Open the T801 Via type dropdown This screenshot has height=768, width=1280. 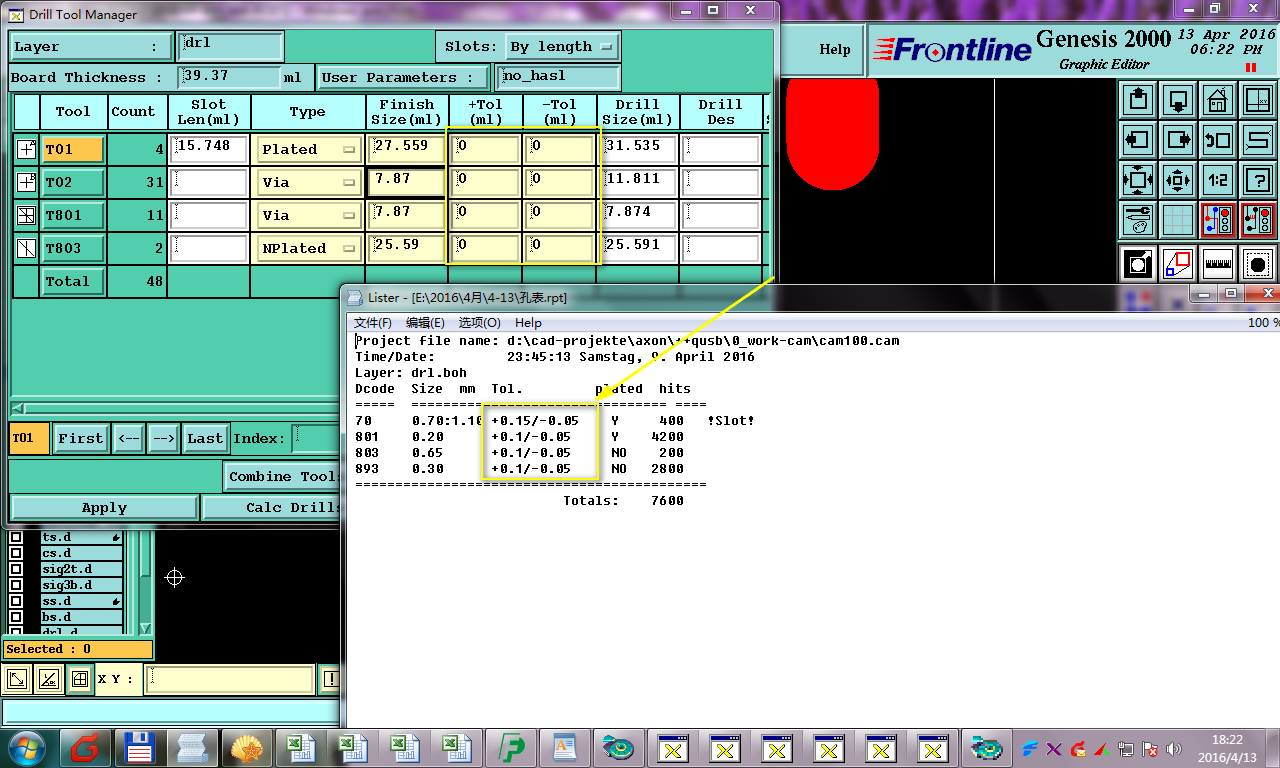click(x=309, y=215)
